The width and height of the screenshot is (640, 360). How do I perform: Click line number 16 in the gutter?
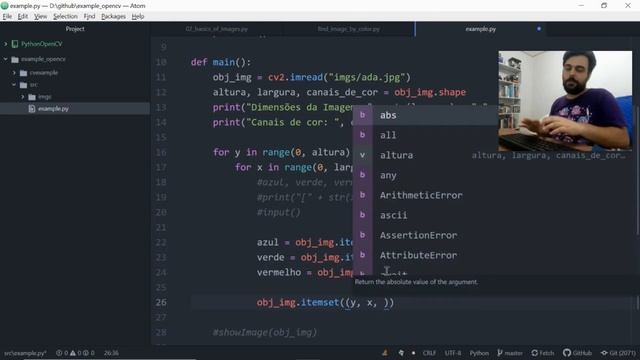pos(161,153)
